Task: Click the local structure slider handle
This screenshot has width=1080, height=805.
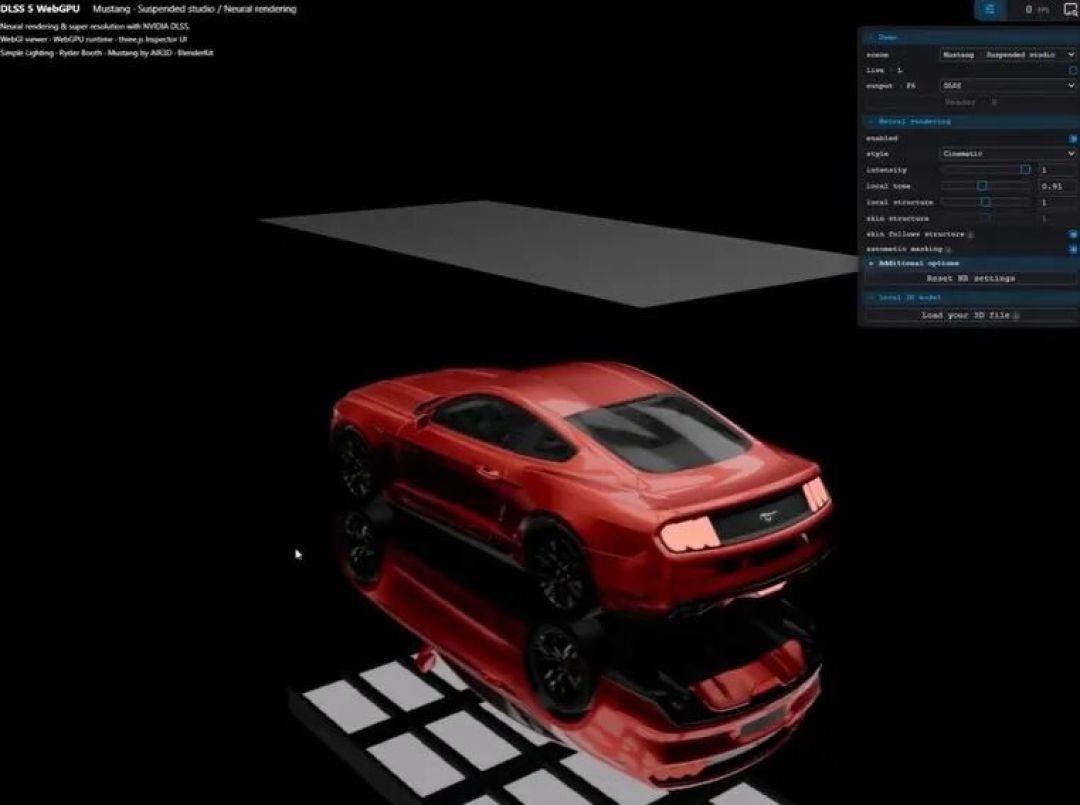Action: coord(986,202)
